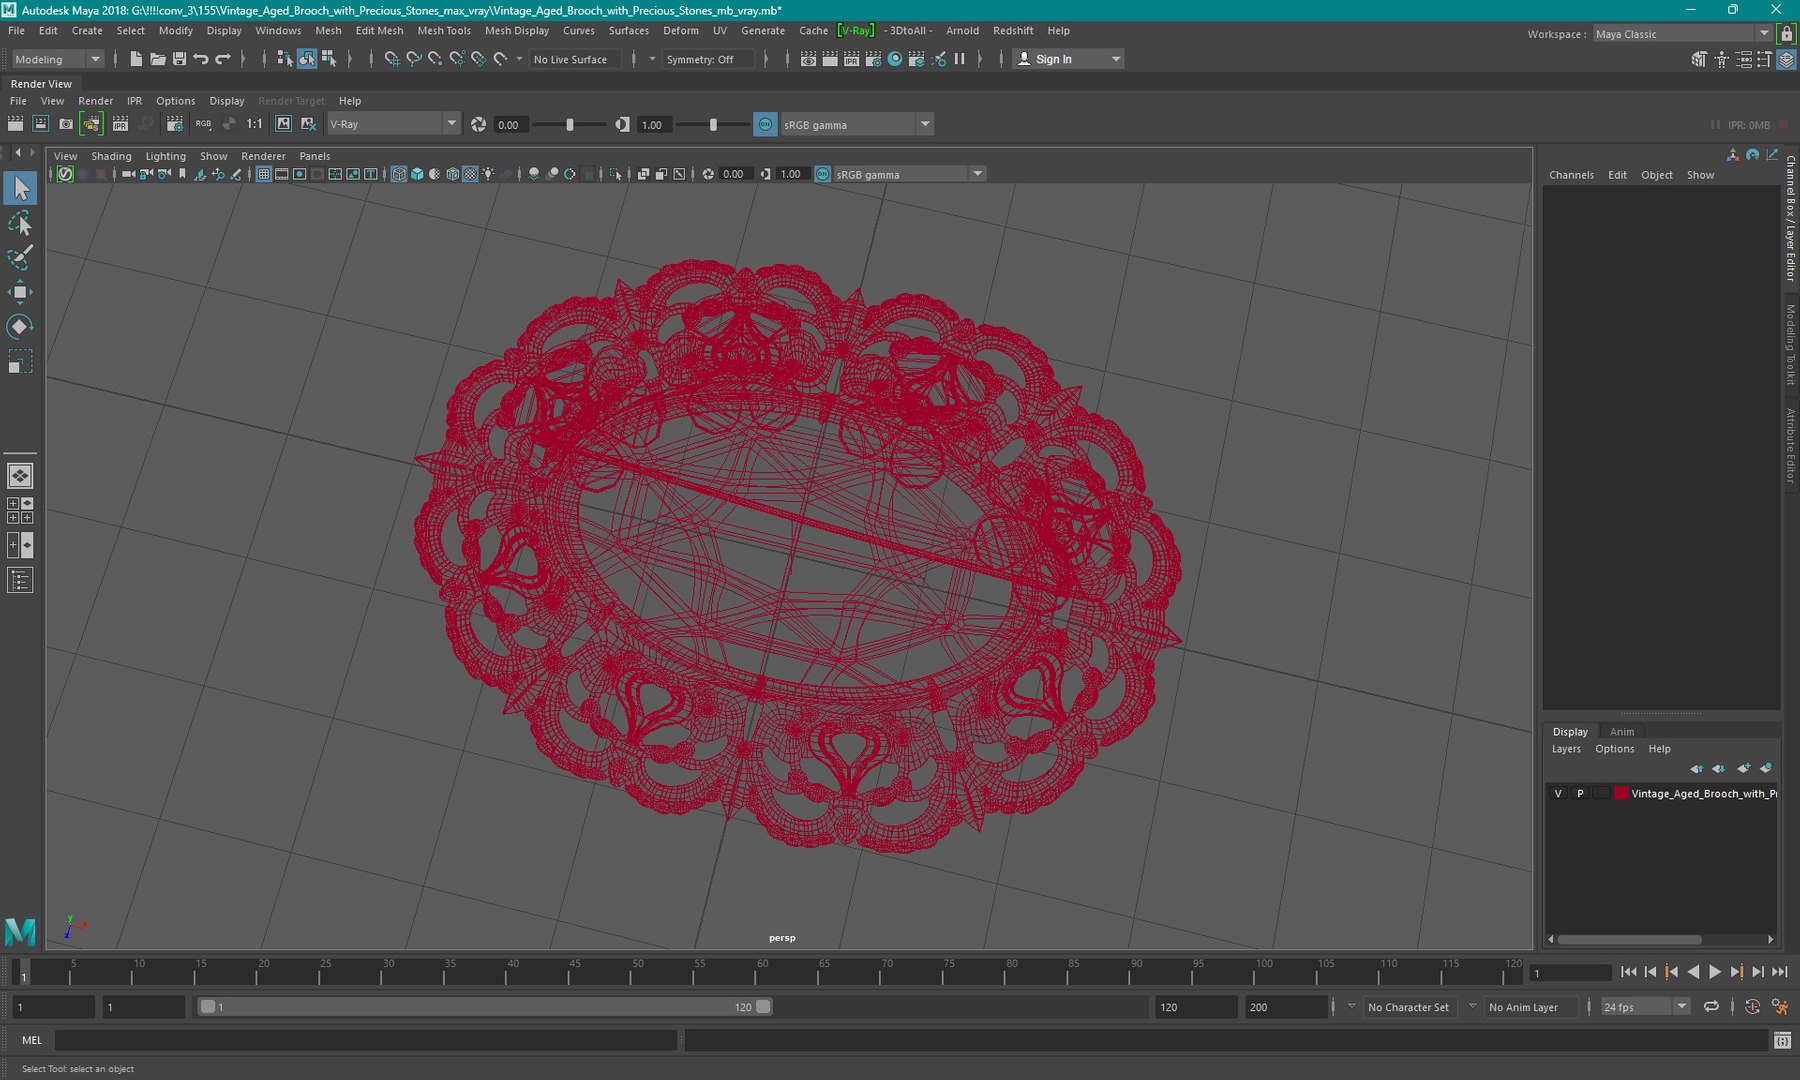The height and width of the screenshot is (1080, 1800).
Task: Switch to the Anim tab in the layer editor
Action: [1621, 732]
